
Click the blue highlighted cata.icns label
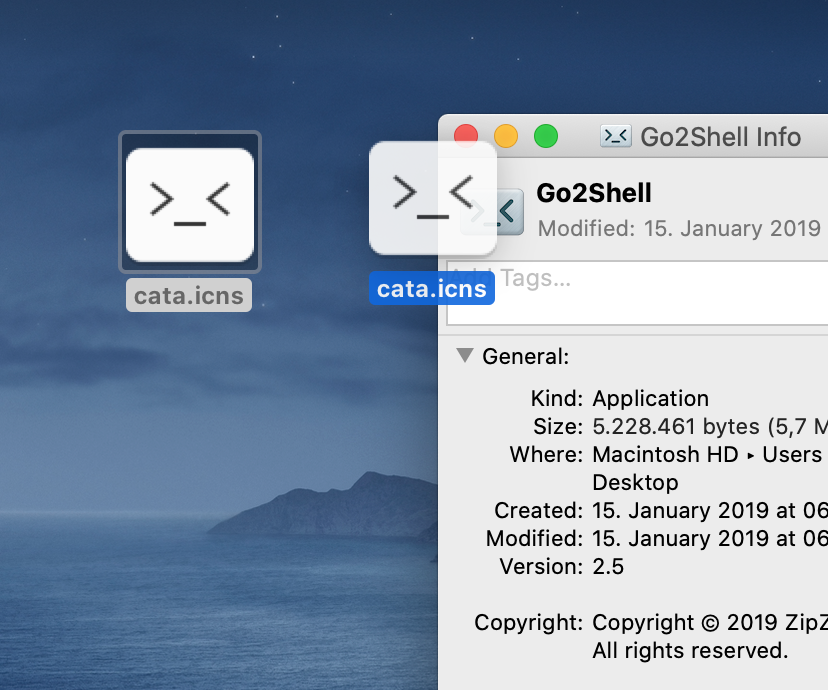tap(432, 288)
